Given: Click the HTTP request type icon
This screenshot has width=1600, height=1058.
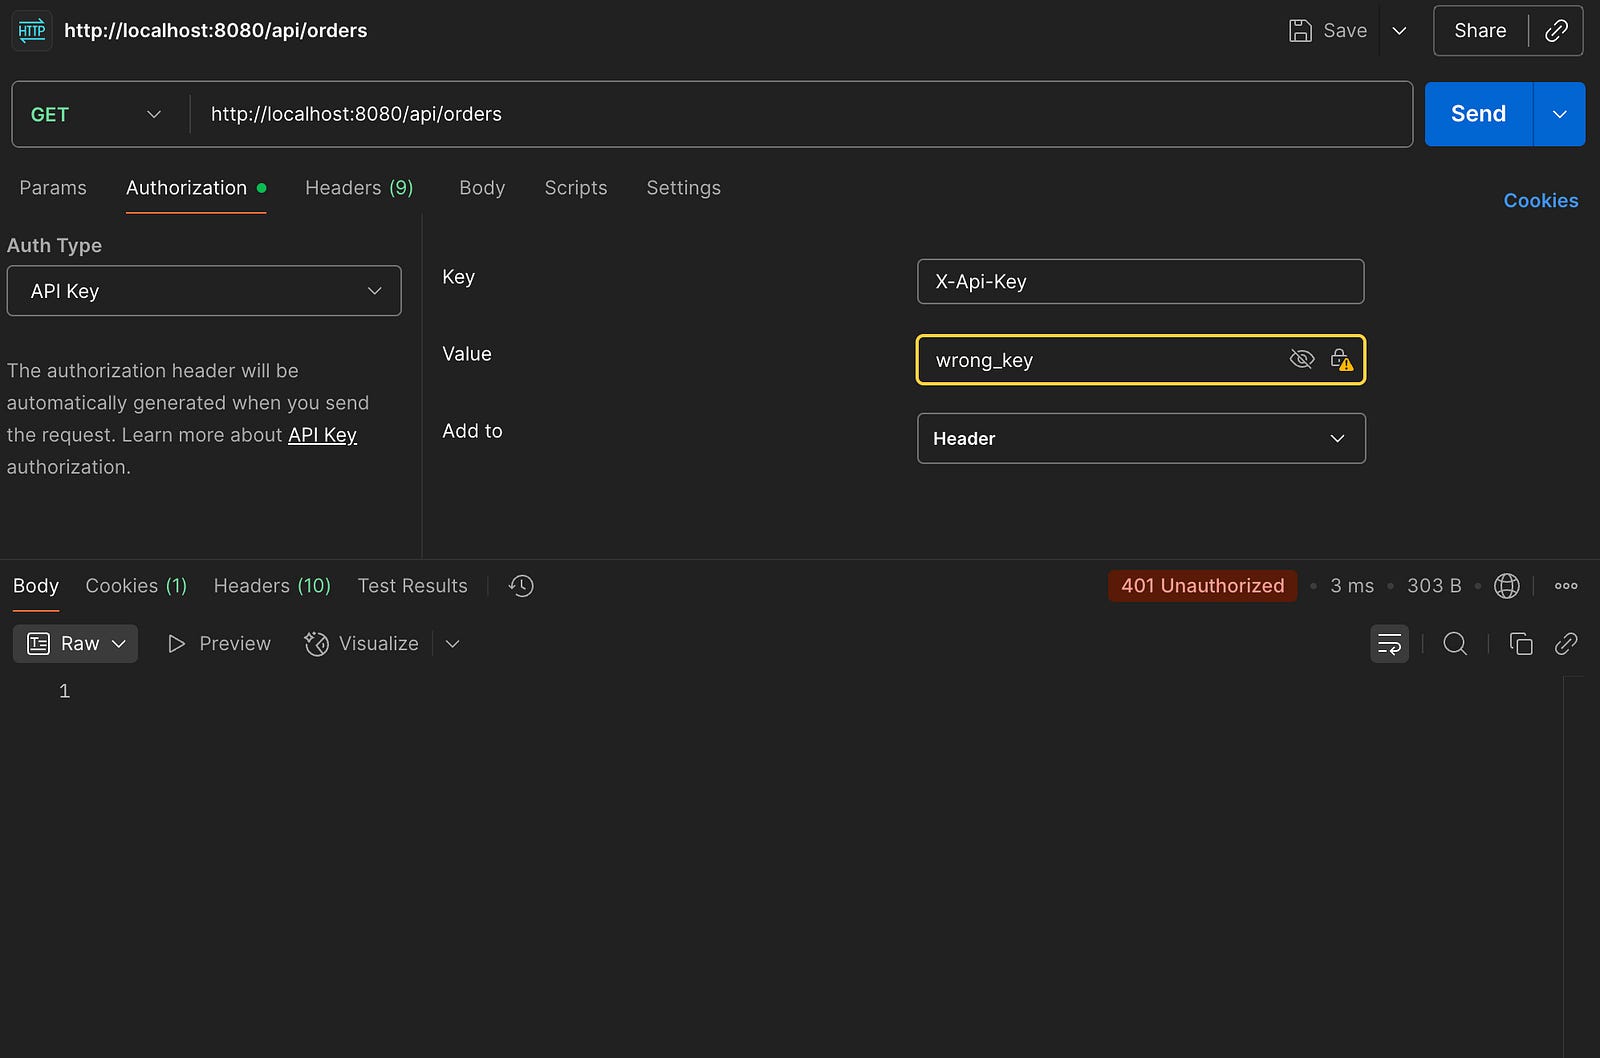Looking at the screenshot, I should click(32, 30).
